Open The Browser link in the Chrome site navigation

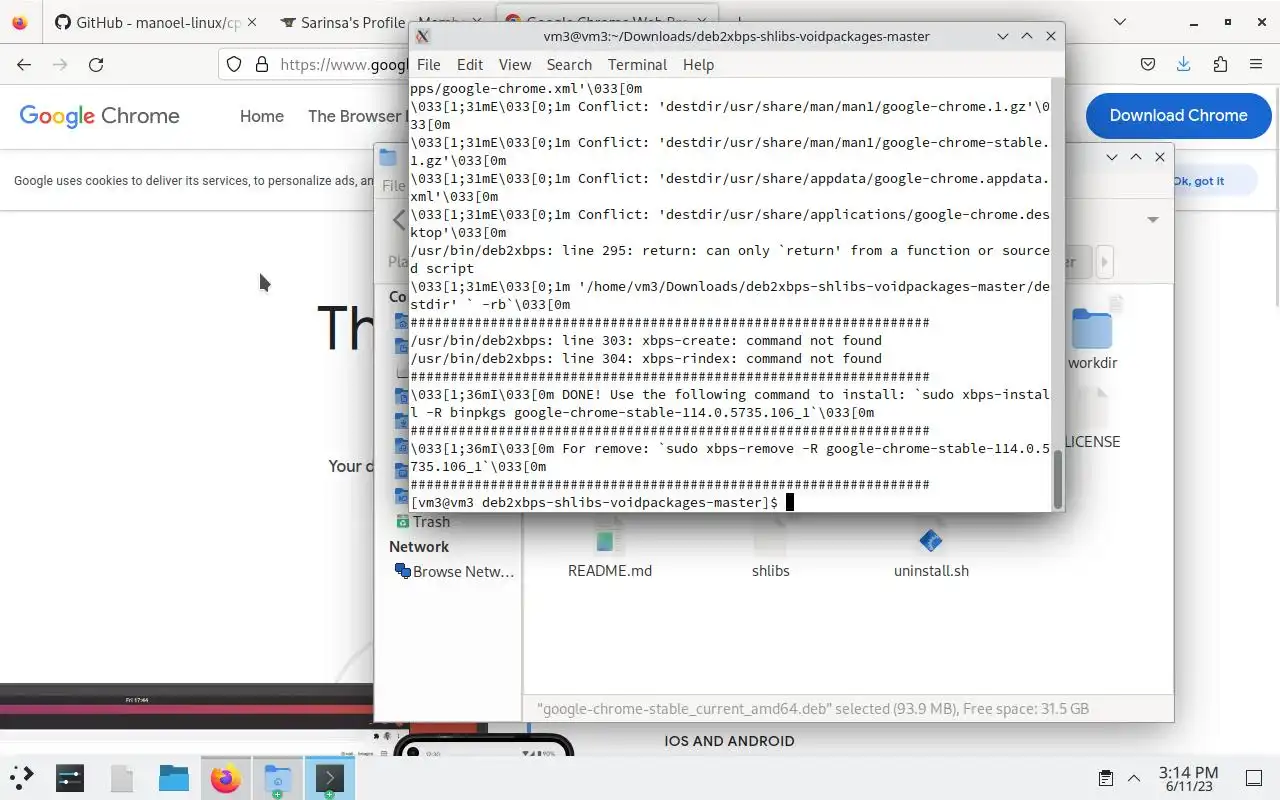tap(356, 116)
